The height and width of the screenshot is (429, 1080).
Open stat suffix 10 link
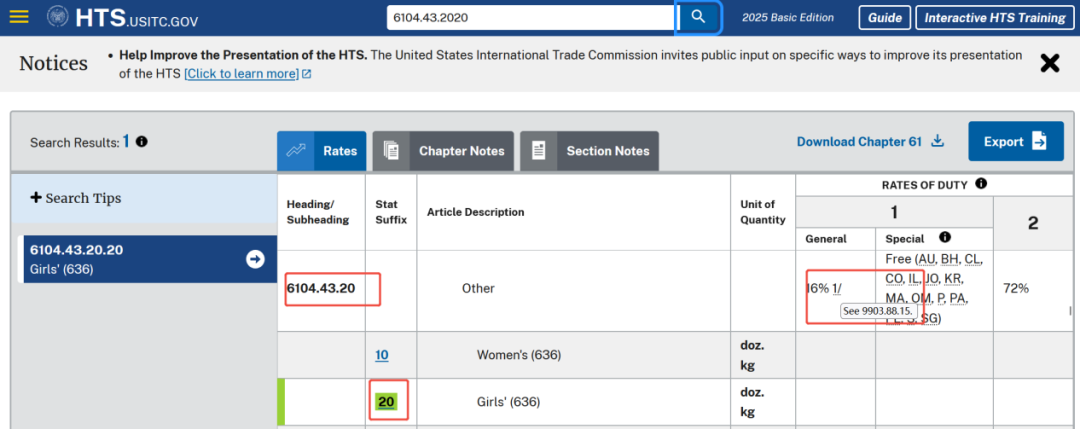point(382,355)
